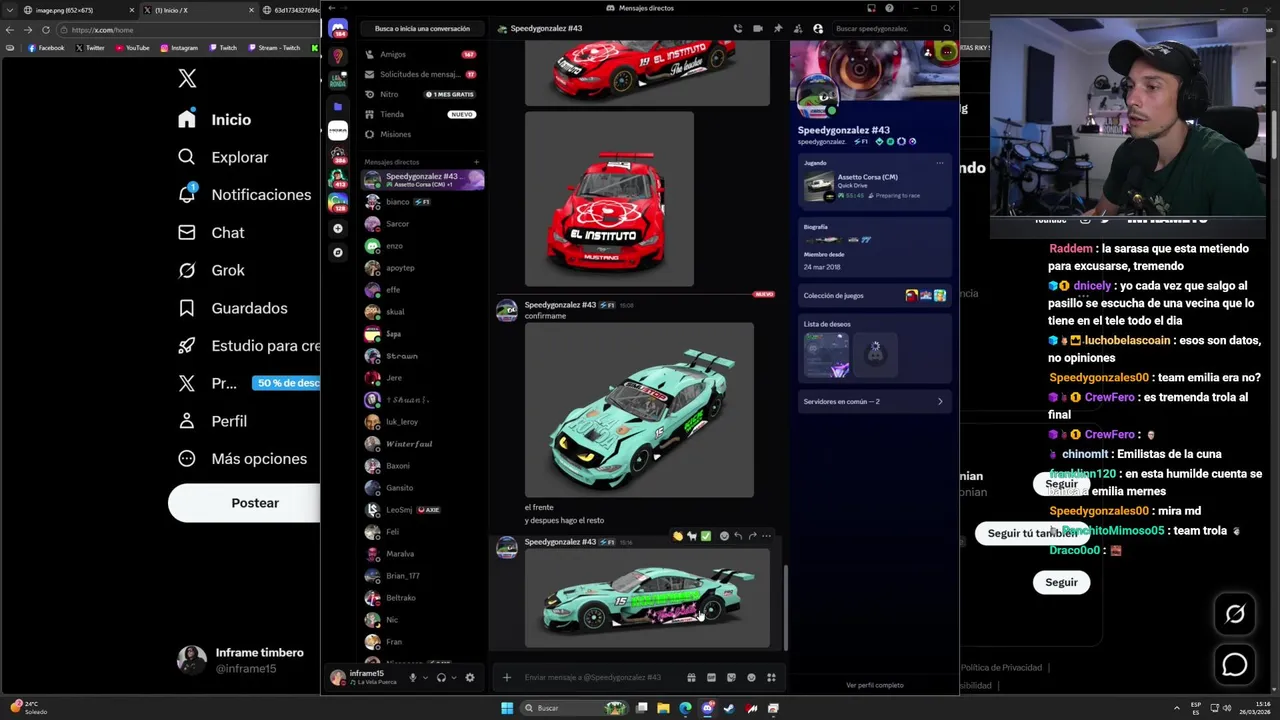Open Discord help question-mark icon

point(889,8)
